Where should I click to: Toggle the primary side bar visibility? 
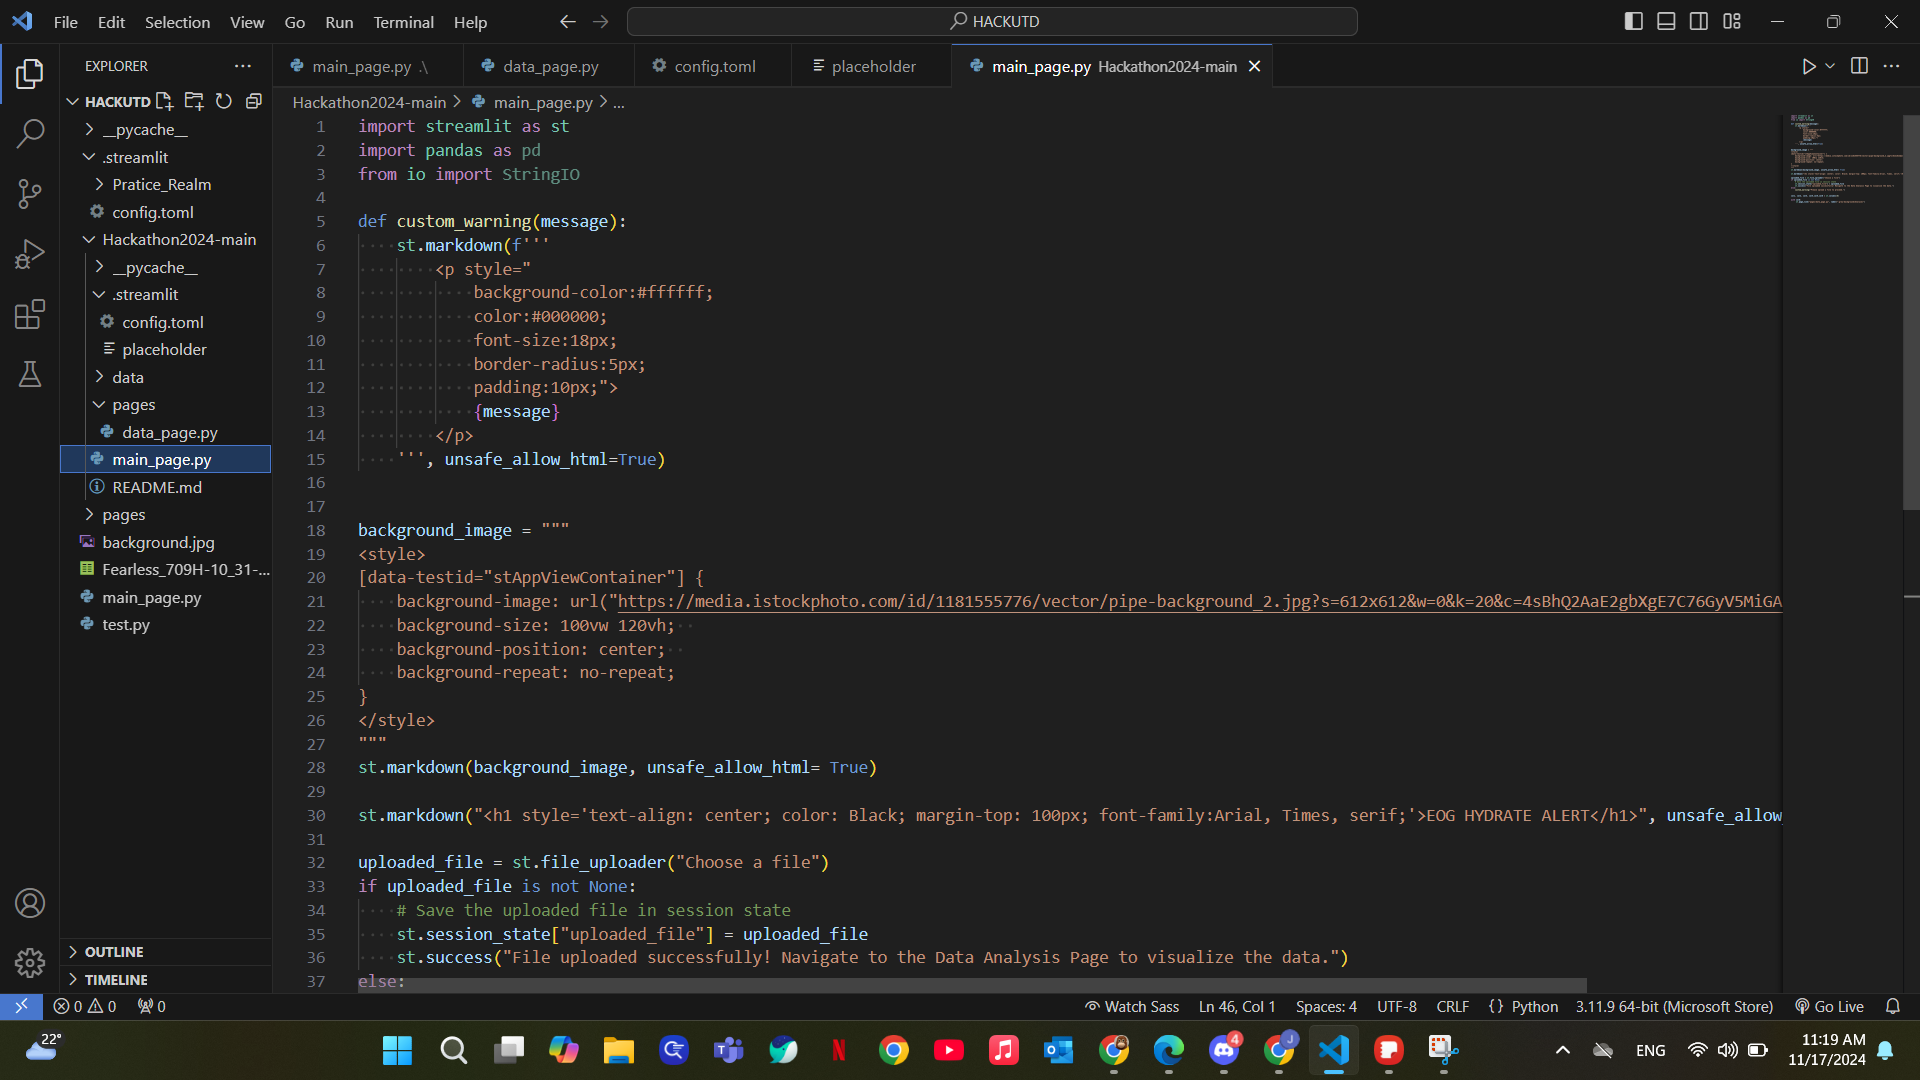coord(1633,21)
